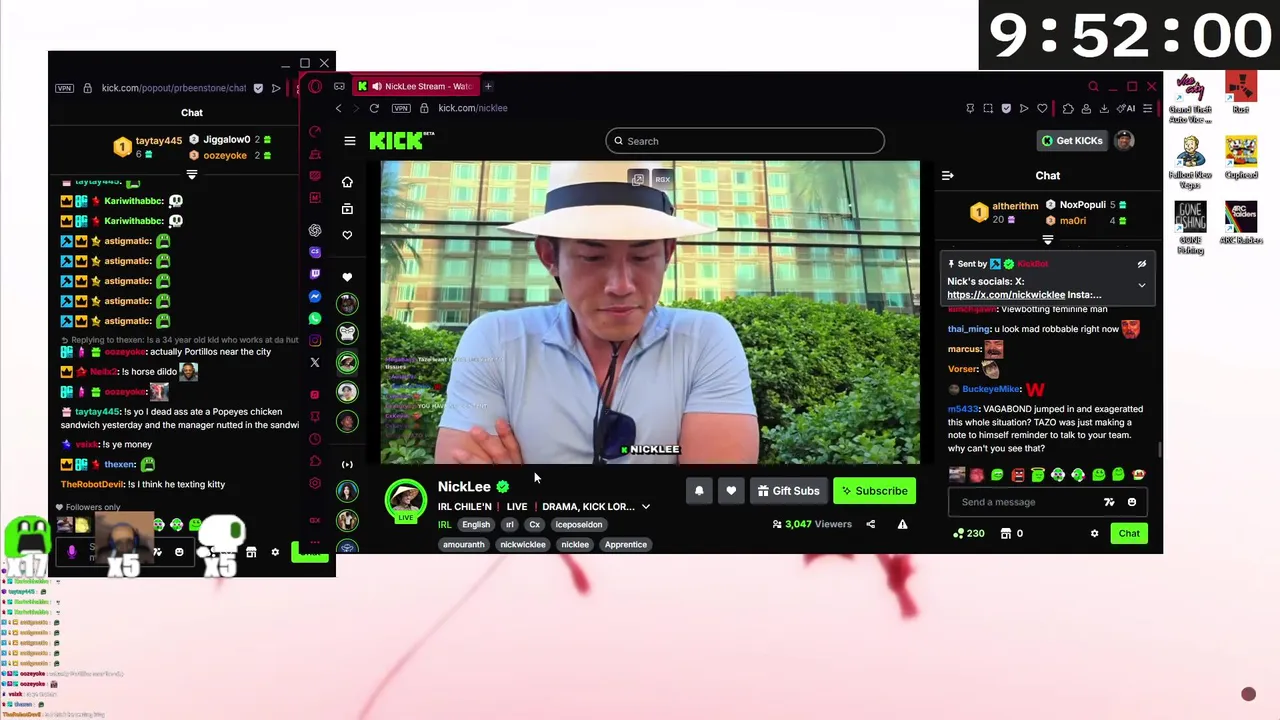
Task: Open X in Opera sidebar
Action: tap(315, 363)
